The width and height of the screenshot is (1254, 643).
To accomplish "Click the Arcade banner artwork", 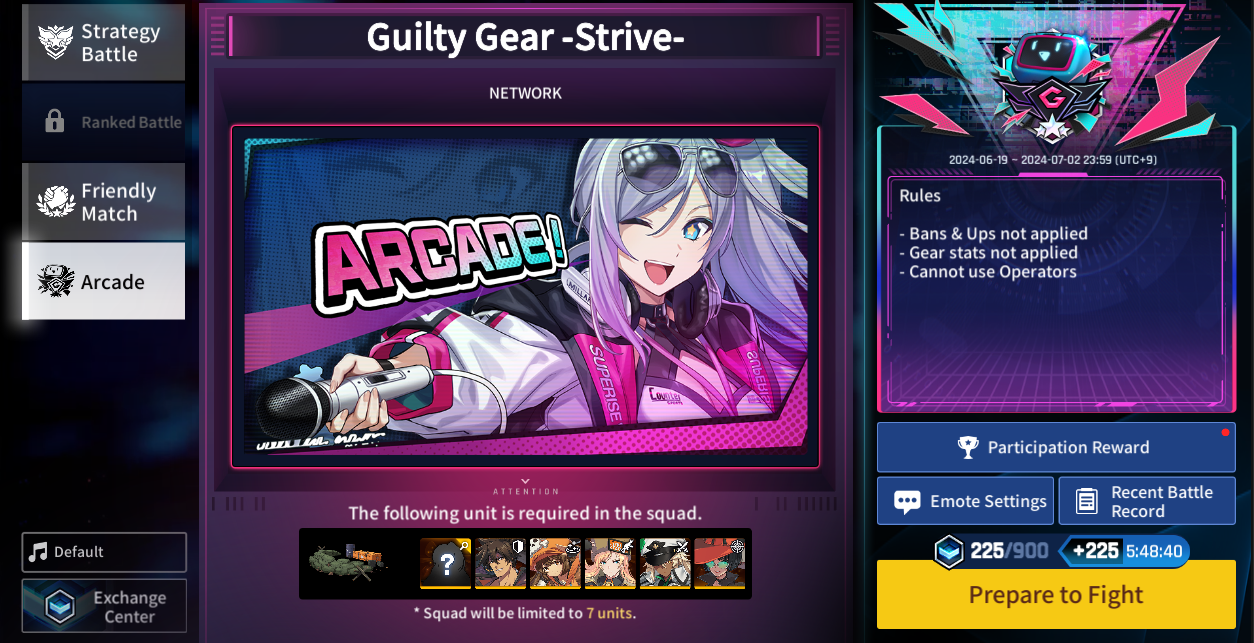I will click(x=525, y=297).
